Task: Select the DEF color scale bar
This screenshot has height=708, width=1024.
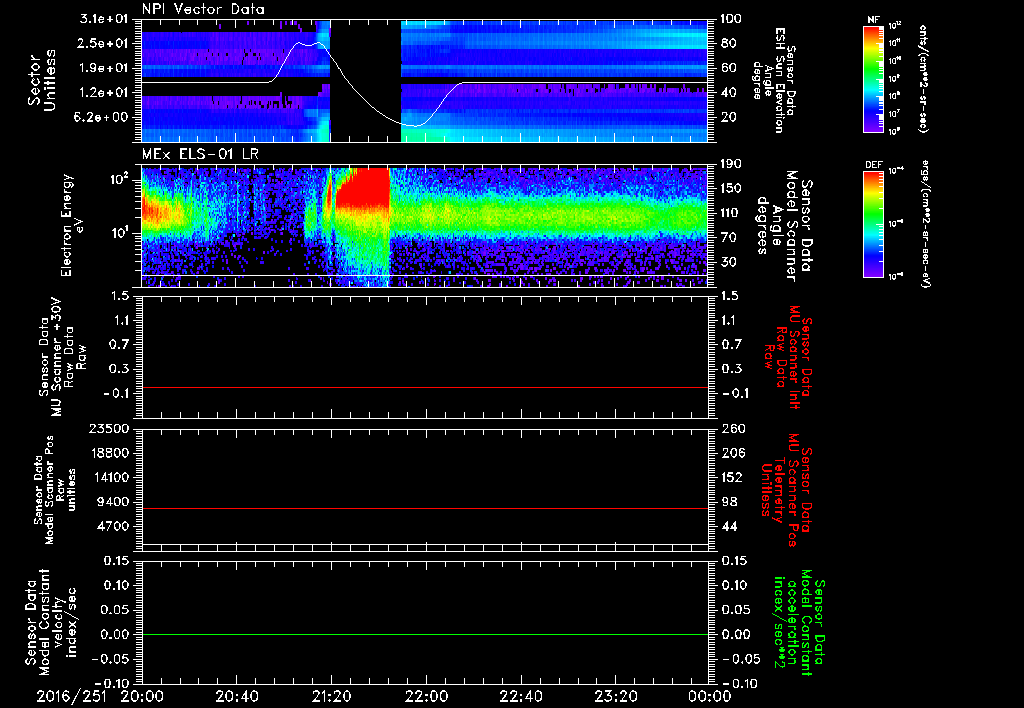Action: (x=873, y=224)
